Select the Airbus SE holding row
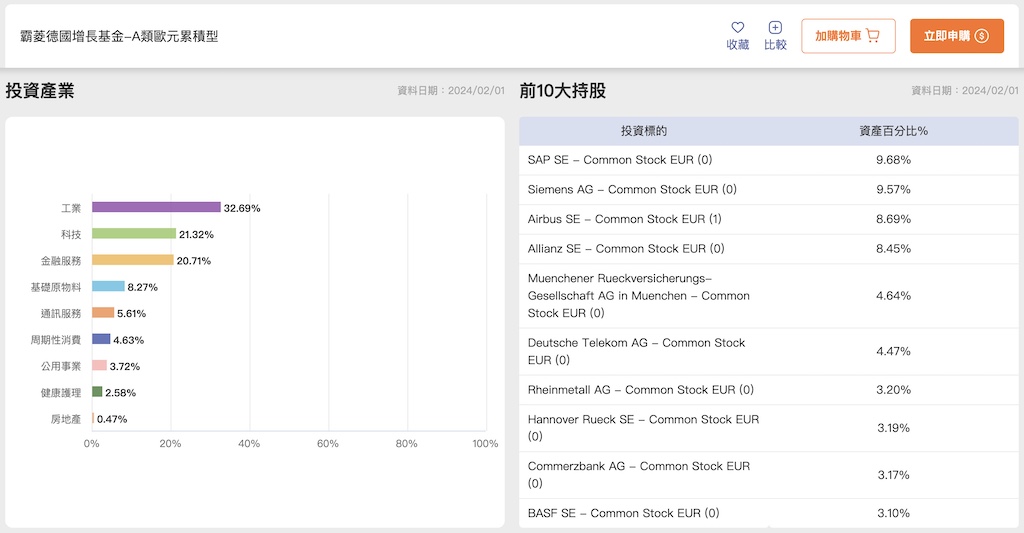Image resolution: width=1024 pixels, height=533 pixels. [767, 219]
